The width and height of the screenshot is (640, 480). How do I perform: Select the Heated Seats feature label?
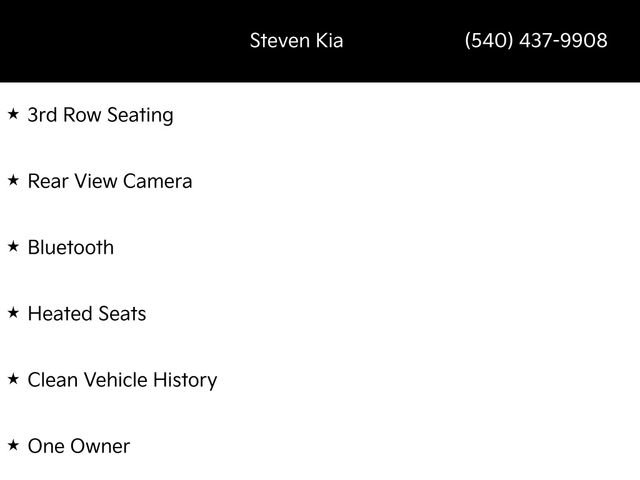[87, 313]
